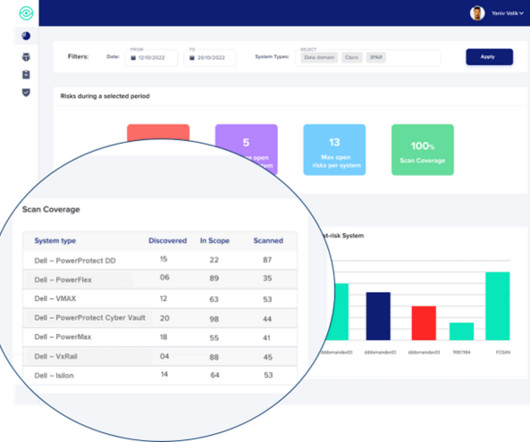
Task: Click In Scope value 98 for Cyber Vault
Action: pos(214,319)
